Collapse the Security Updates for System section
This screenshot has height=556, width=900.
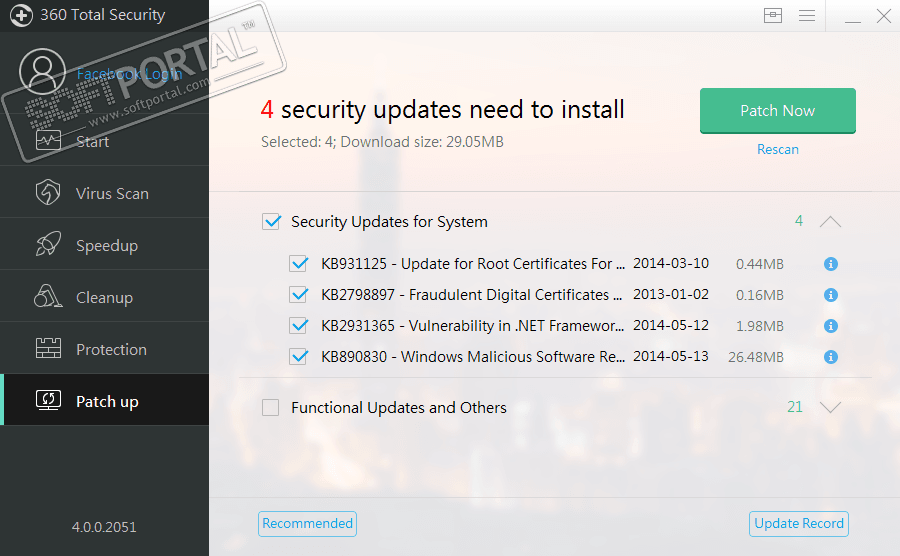coord(830,221)
